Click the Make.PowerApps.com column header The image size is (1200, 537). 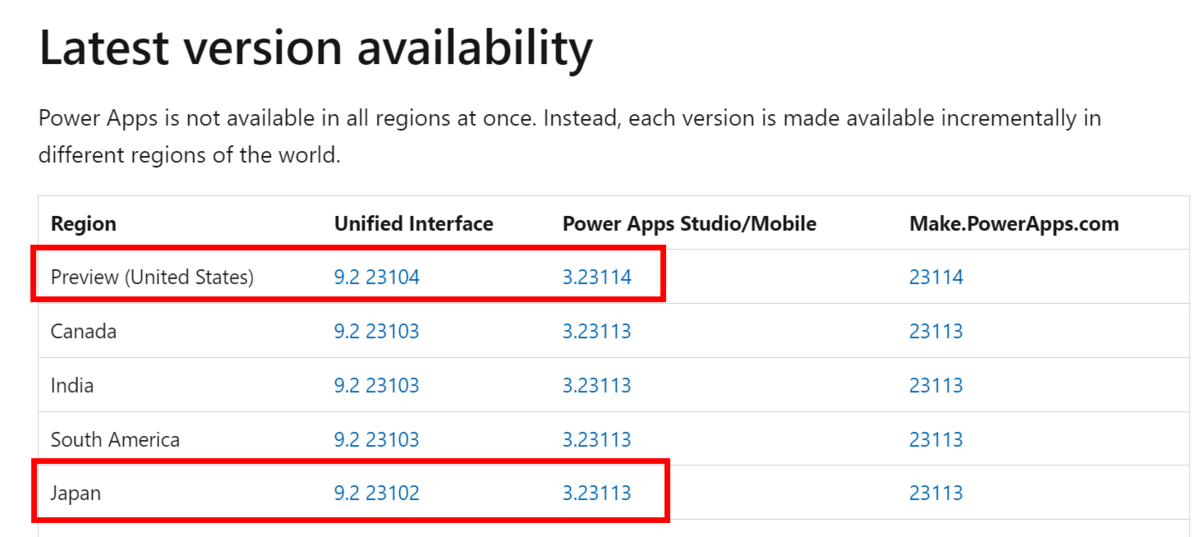(1013, 224)
